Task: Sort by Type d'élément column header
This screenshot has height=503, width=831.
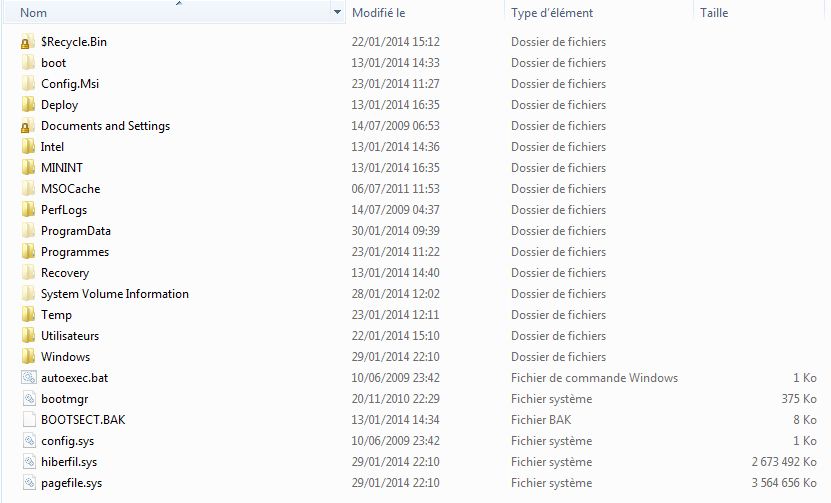Action: [552, 13]
